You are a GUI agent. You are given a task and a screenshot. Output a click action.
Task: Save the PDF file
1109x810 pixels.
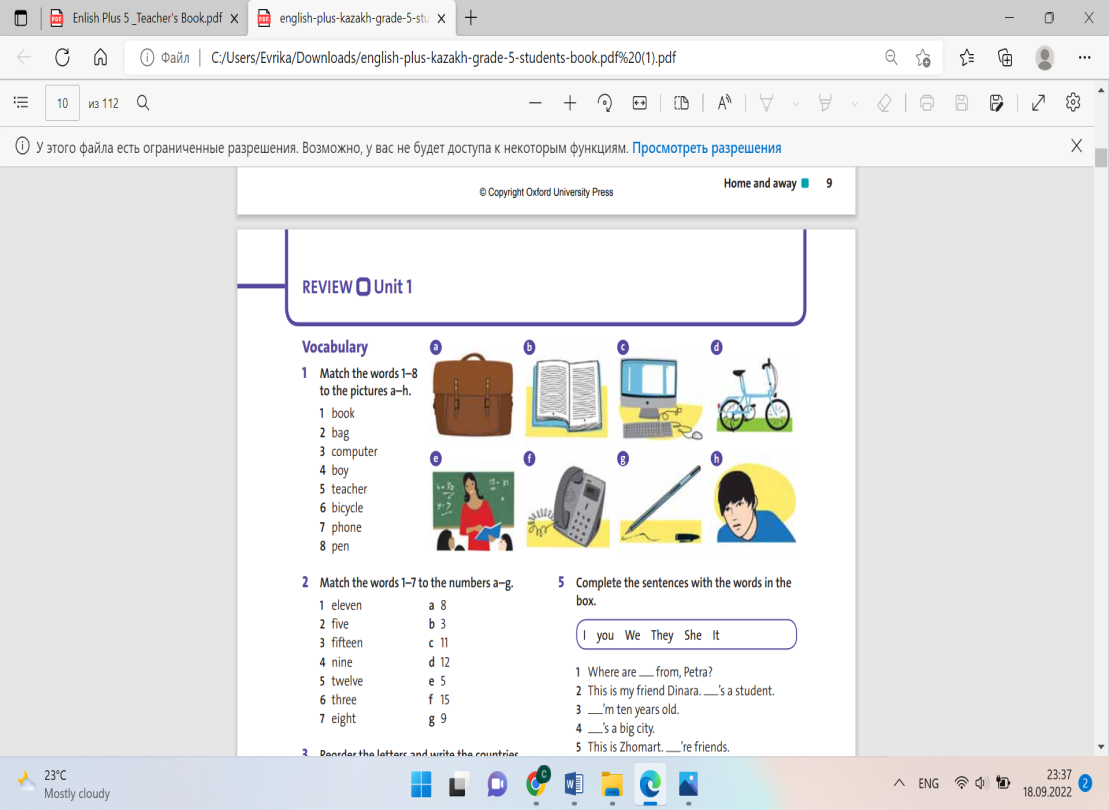coord(961,103)
